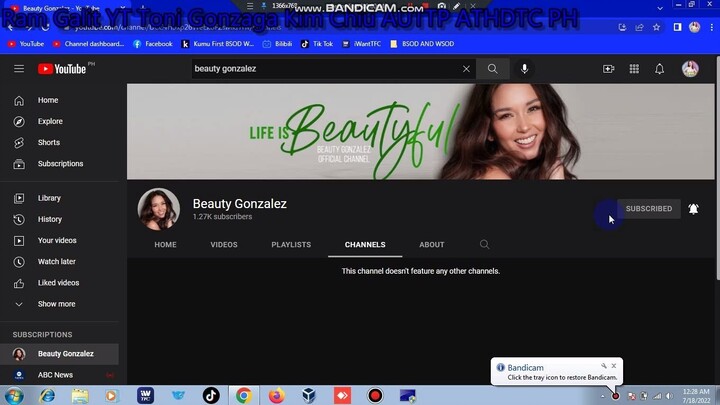Switch to the HOME channel tab
Image resolution: width=720 pixels, height=405 pixels.
click(165, 245)
